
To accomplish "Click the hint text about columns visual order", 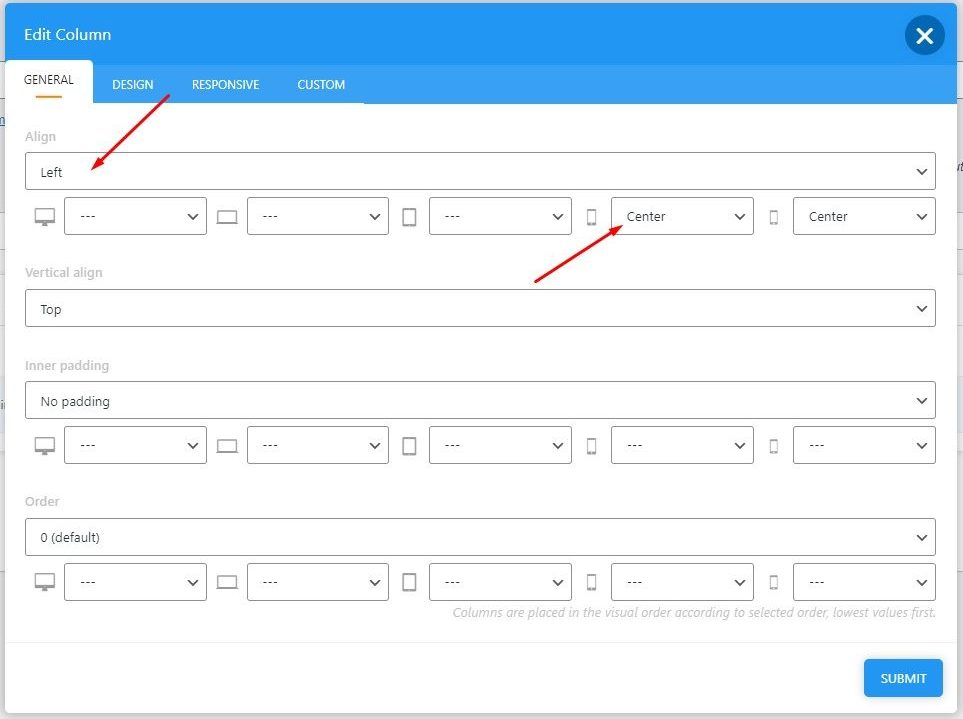I will 694,613.
